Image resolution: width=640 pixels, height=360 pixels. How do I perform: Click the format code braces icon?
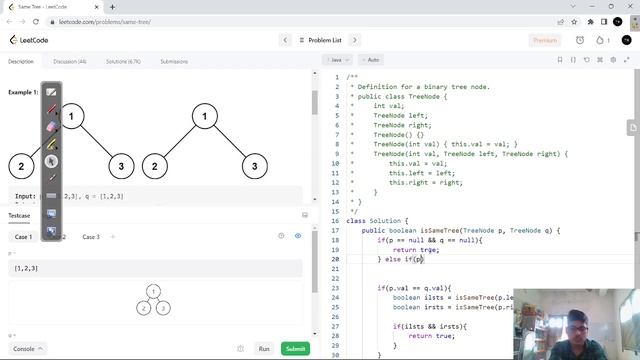[x=573, y=60]
